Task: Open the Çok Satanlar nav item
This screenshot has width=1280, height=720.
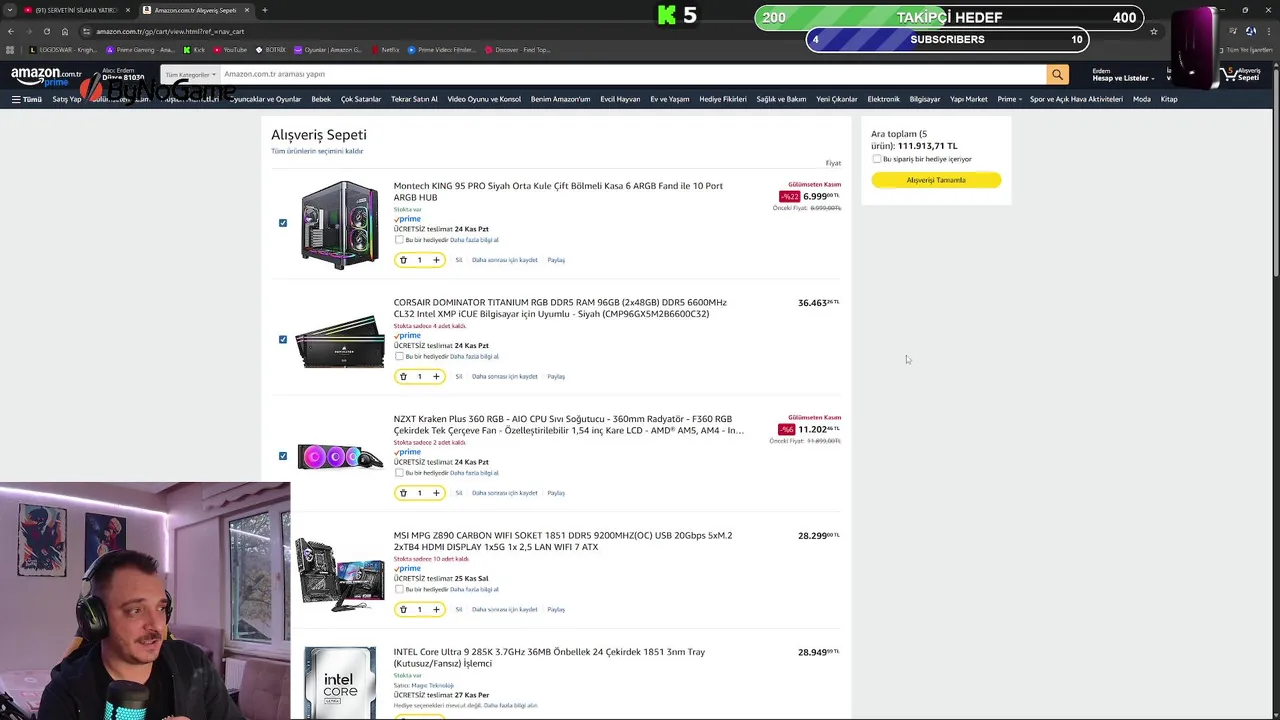Action: pos(361,99)
